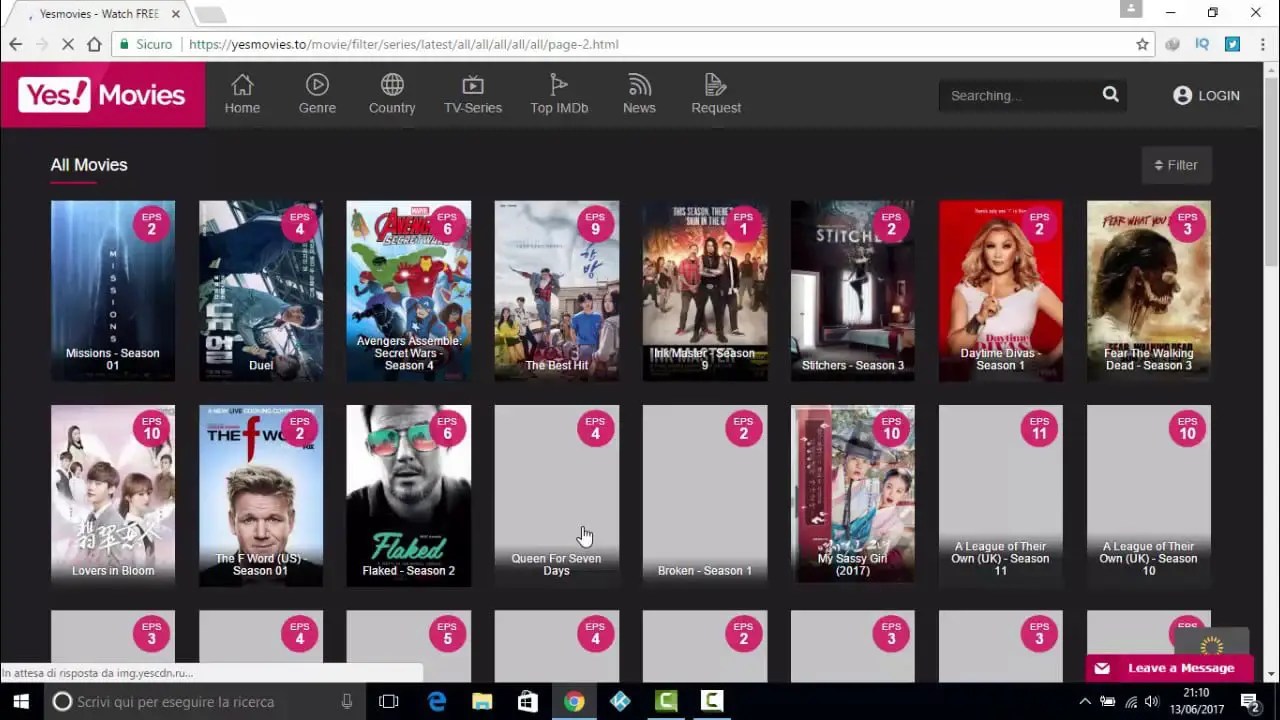Image resolution: width=1280 pixels, height=720 pixels.
Task: Open Microsoft Store from taskbar
Action: coord(528,702)
